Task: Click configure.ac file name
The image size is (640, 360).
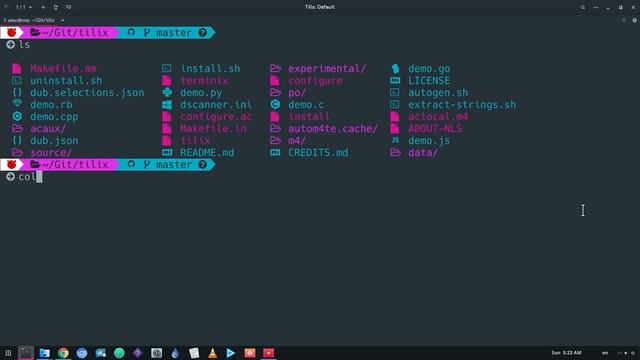Action: [216, 117]
